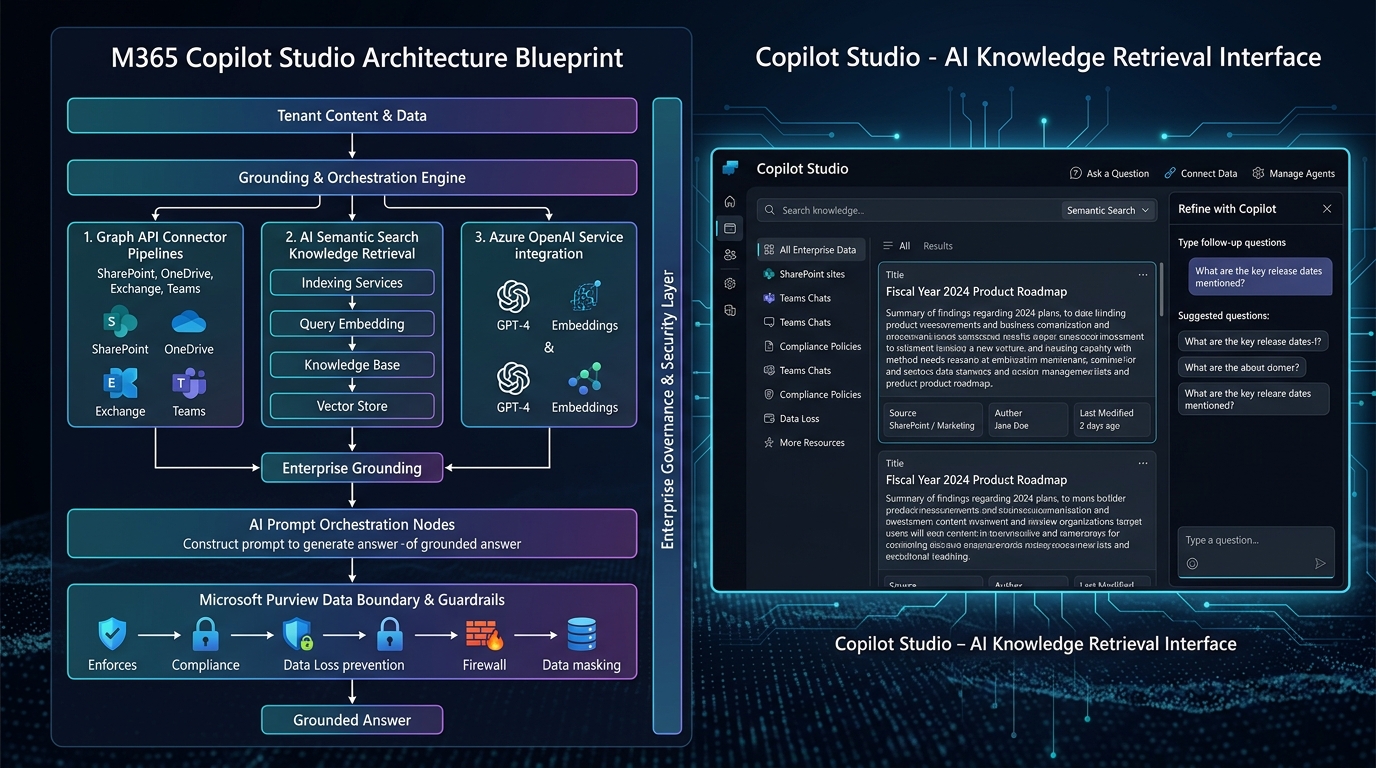
Task: Click the Manage Agents gear icon
Action: pos(1258,173)
